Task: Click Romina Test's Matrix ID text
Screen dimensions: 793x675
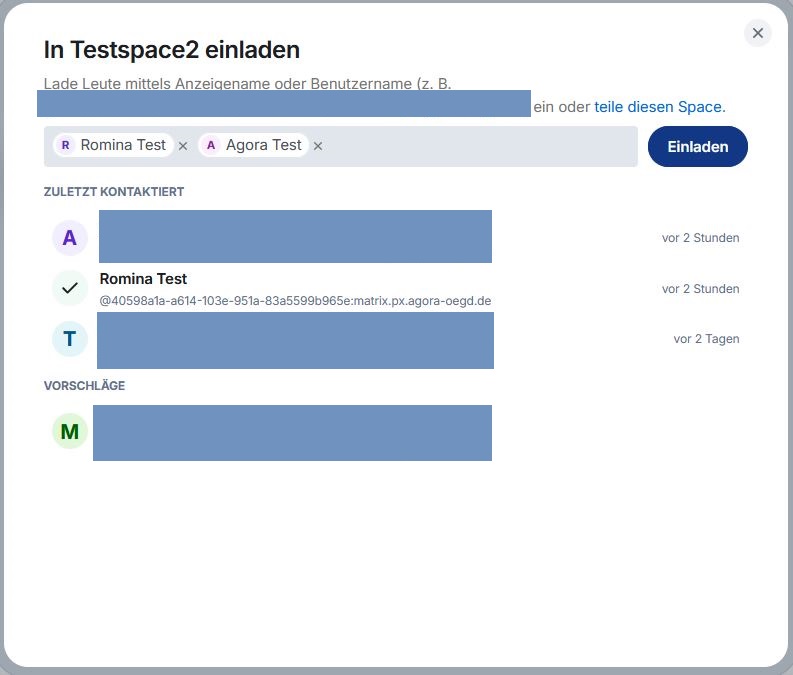Action: point(295,300)
